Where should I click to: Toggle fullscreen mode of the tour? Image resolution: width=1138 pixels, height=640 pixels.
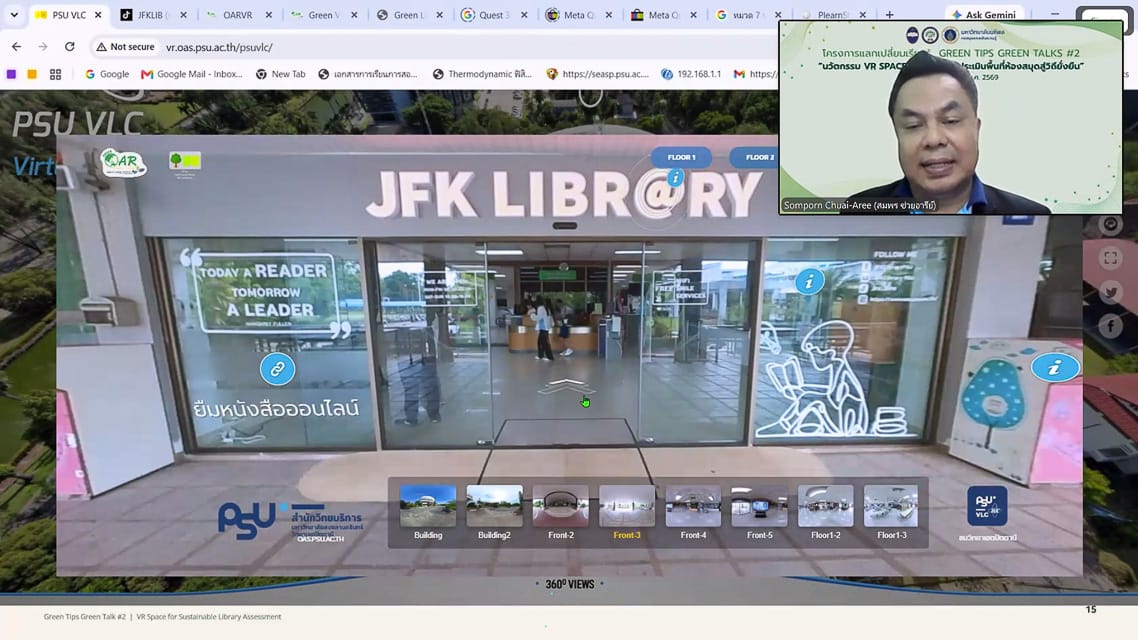tap(1110, 258)
